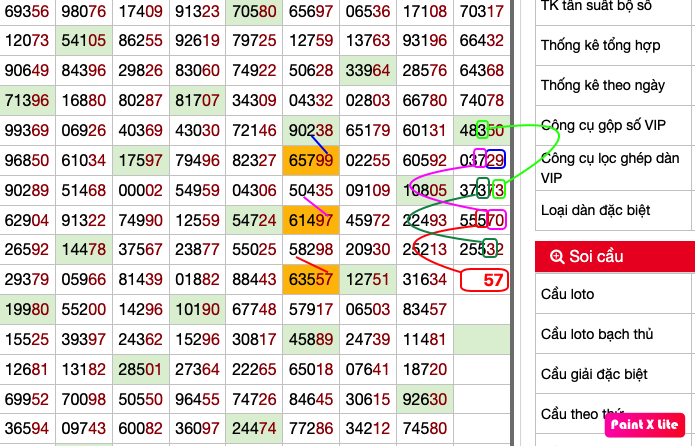Image resolution: width=695 pixels, height=446 pixels.
Task: Go to Thống kê theo ngày
Action: coord(602,85)
